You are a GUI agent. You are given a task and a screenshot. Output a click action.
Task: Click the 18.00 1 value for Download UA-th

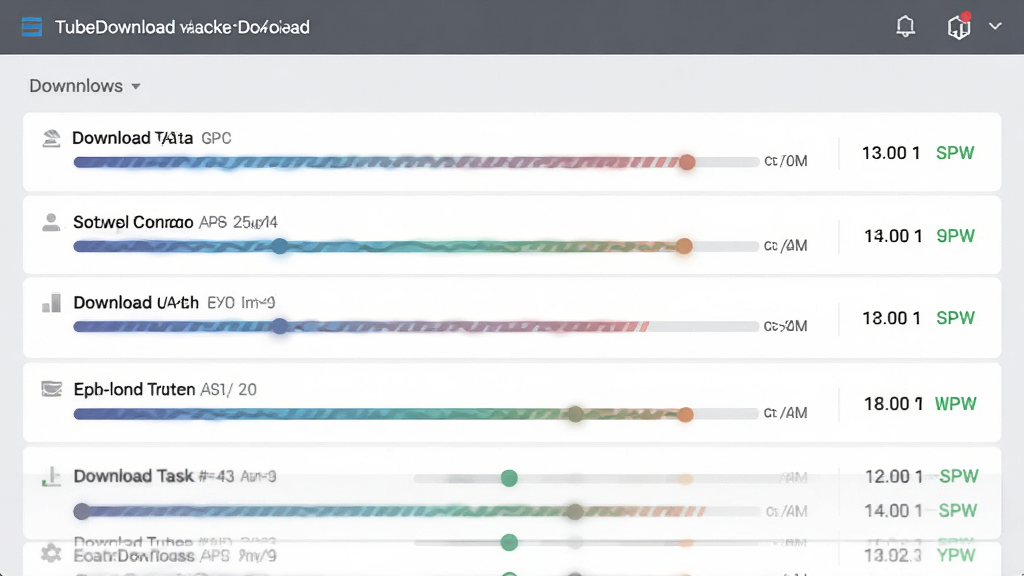[x=891, y=318]
